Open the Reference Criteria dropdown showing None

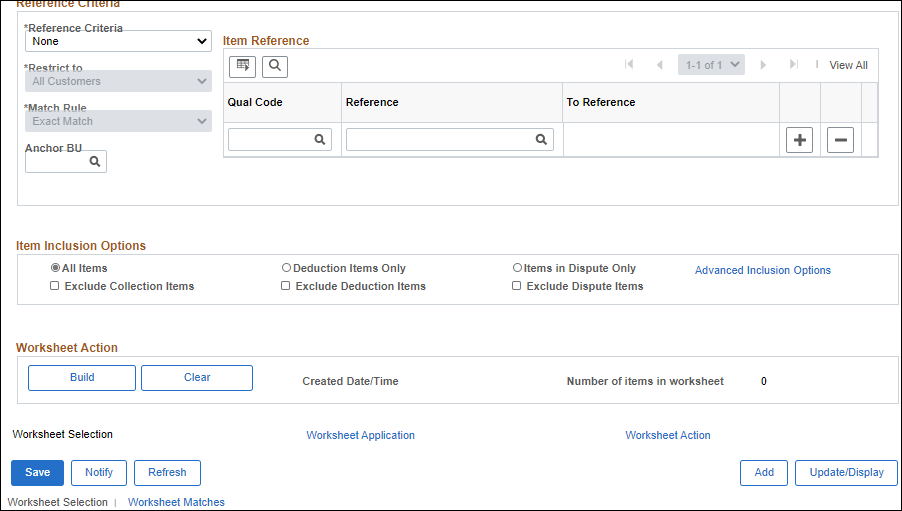pyautogui.click(x=119, y=41)
